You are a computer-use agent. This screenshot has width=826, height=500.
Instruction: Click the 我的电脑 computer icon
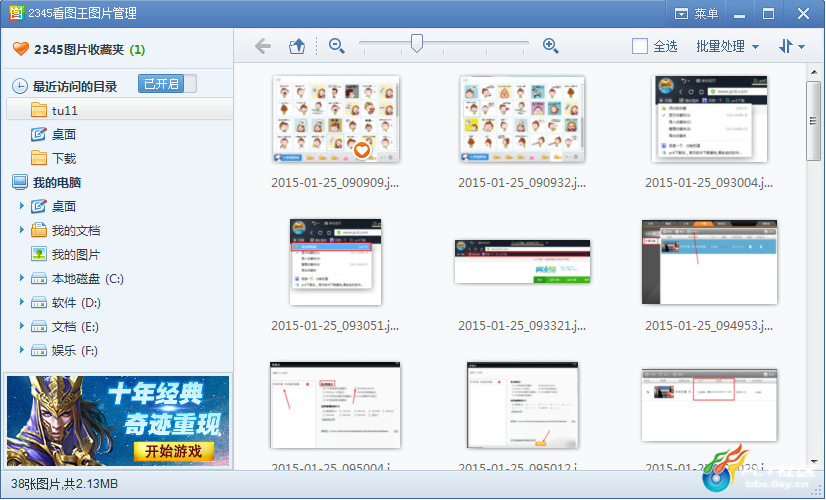point(20,182)
